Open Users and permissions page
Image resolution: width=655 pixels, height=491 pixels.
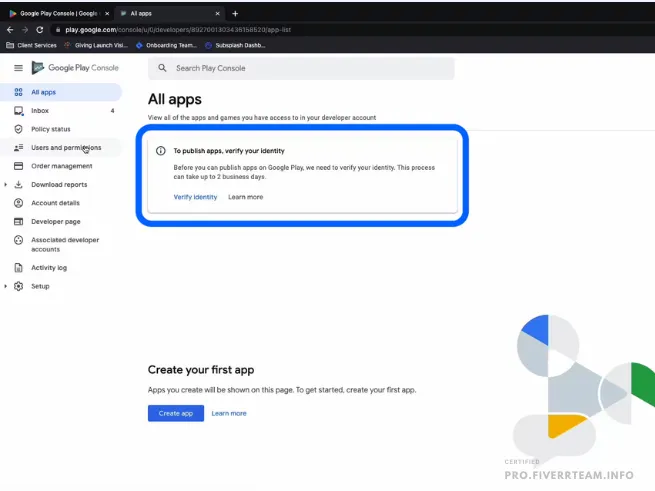click(x=61, y=148)
